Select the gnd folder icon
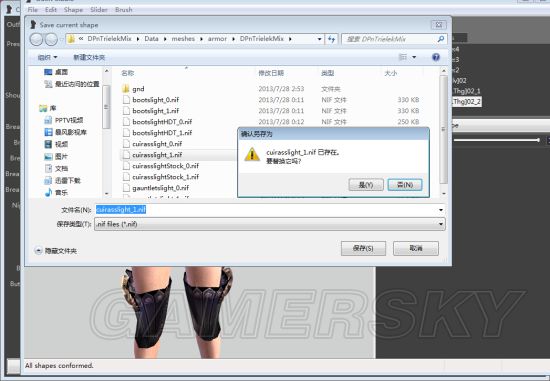This screenshot has height=381, width=550. pyautogui.click(x=126, y=89)
